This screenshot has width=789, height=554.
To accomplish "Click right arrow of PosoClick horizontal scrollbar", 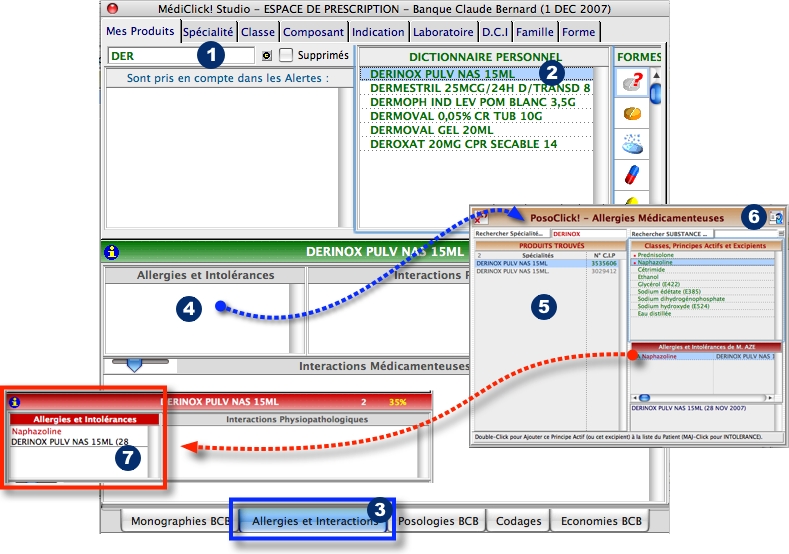I will 770,398.
